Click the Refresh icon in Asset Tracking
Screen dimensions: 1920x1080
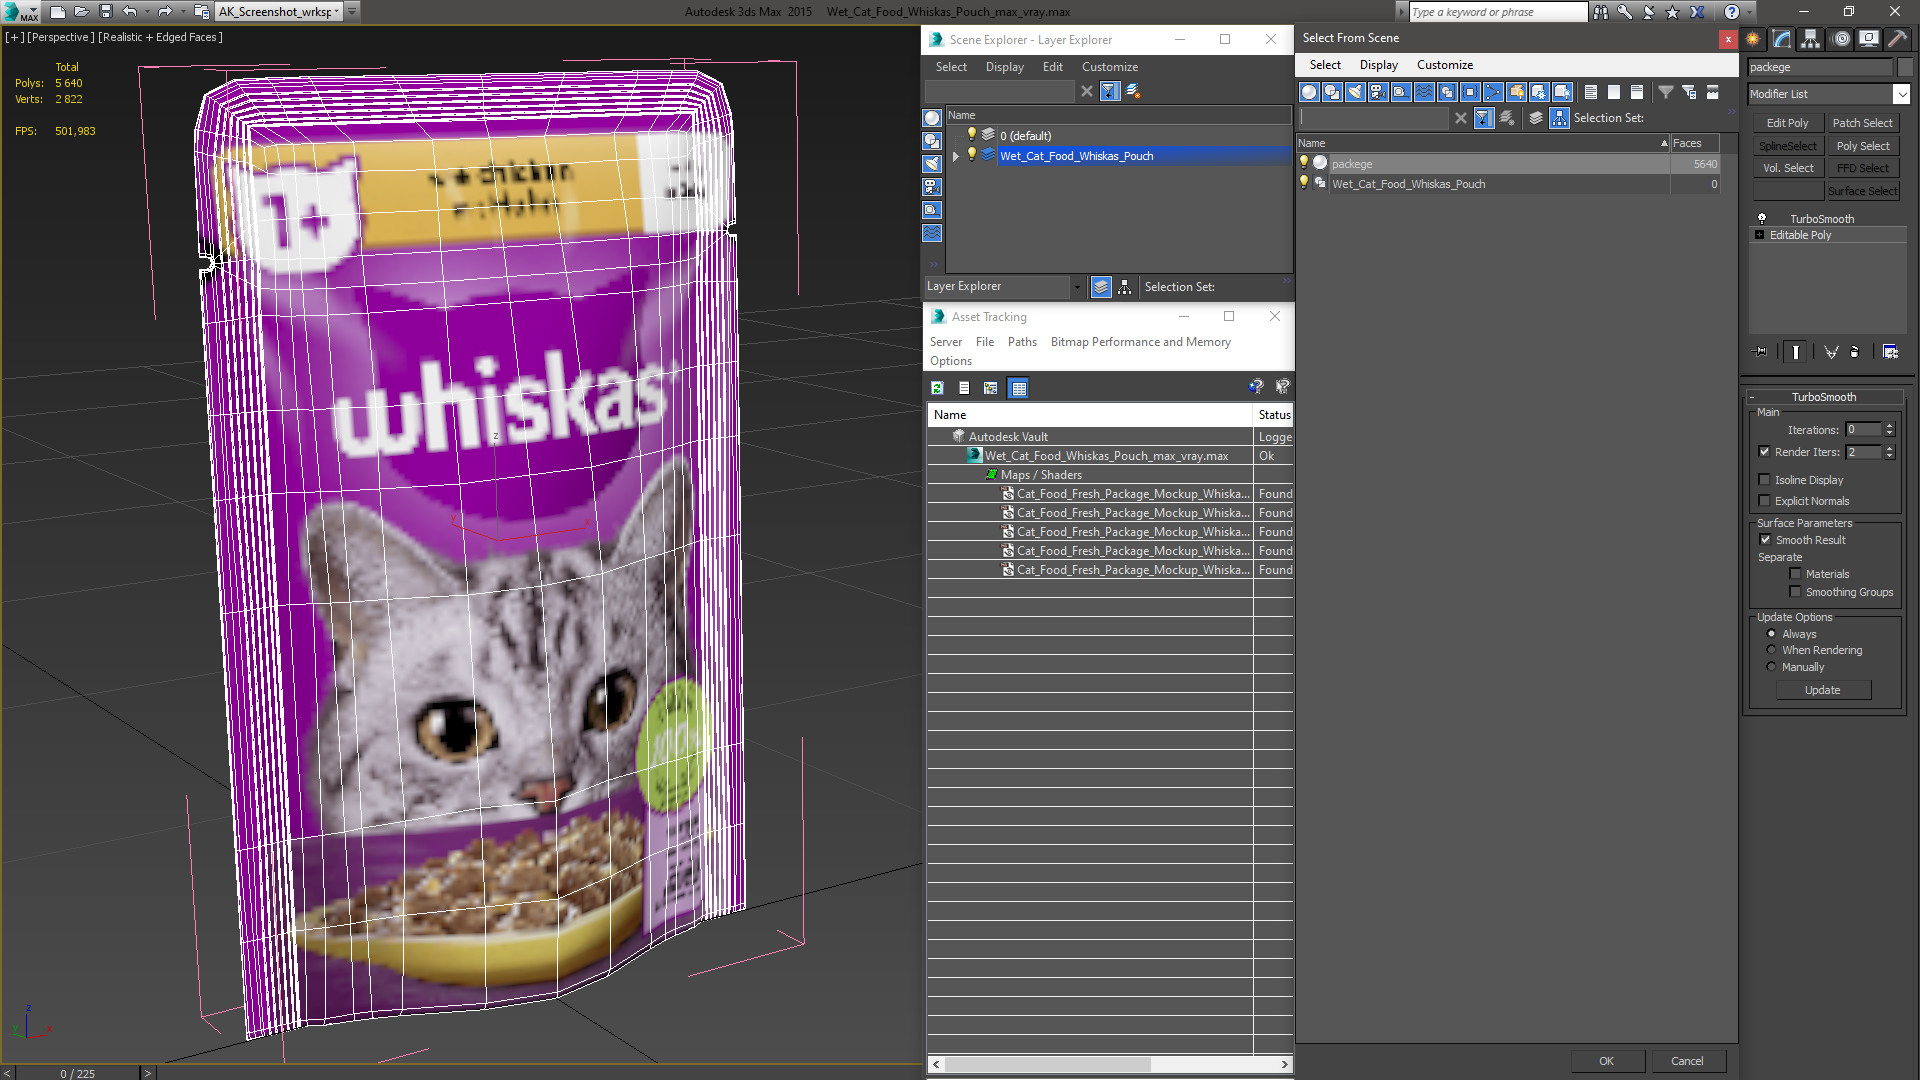point(937,388)
